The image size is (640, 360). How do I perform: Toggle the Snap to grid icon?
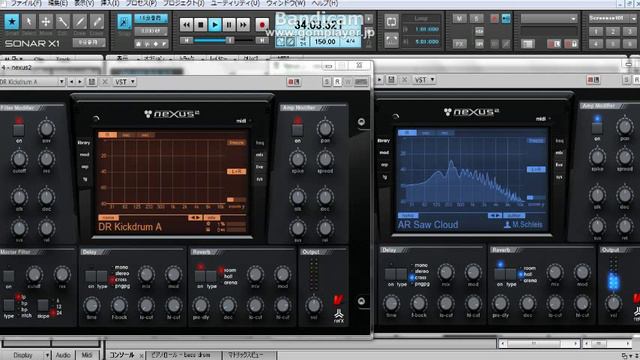[x=124, y=22]
